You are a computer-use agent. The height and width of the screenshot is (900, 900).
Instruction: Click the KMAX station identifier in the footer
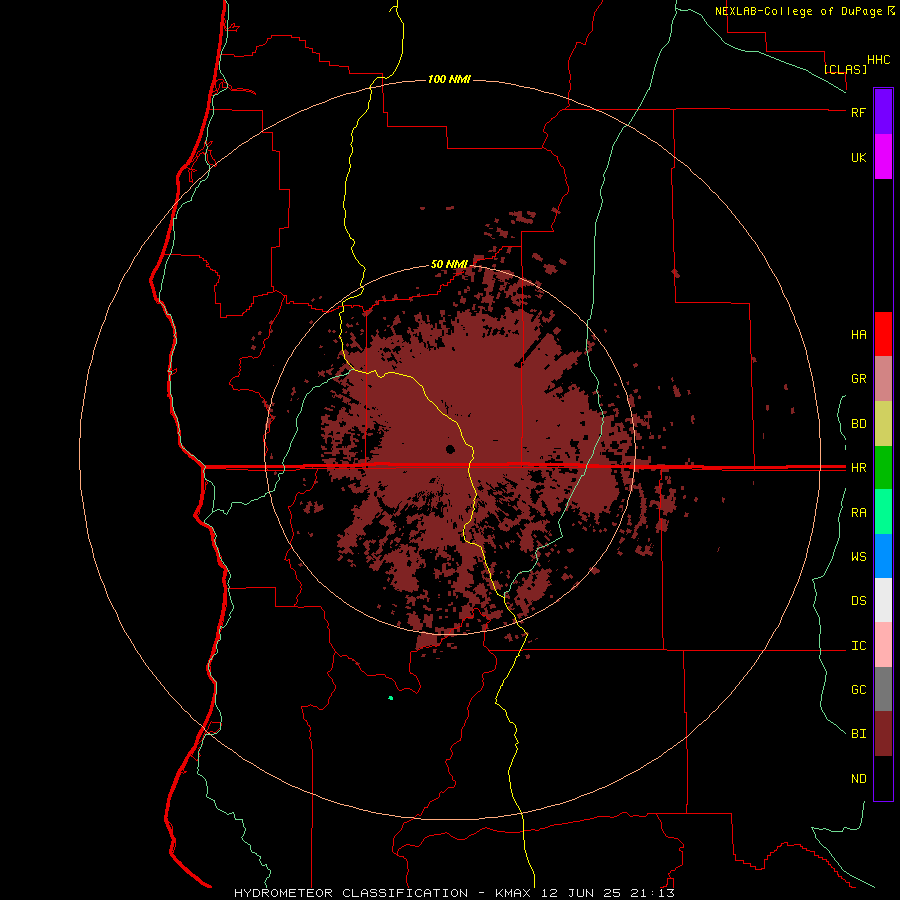coord(513,893)
